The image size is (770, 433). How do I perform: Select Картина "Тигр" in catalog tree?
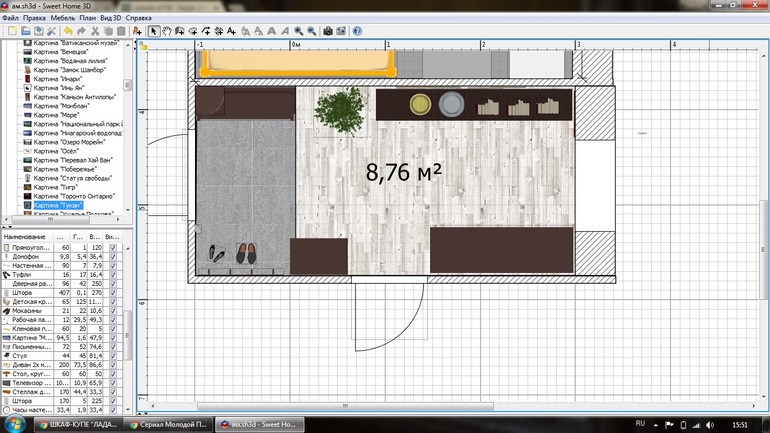pyautogui.click(x=55, y=187)
